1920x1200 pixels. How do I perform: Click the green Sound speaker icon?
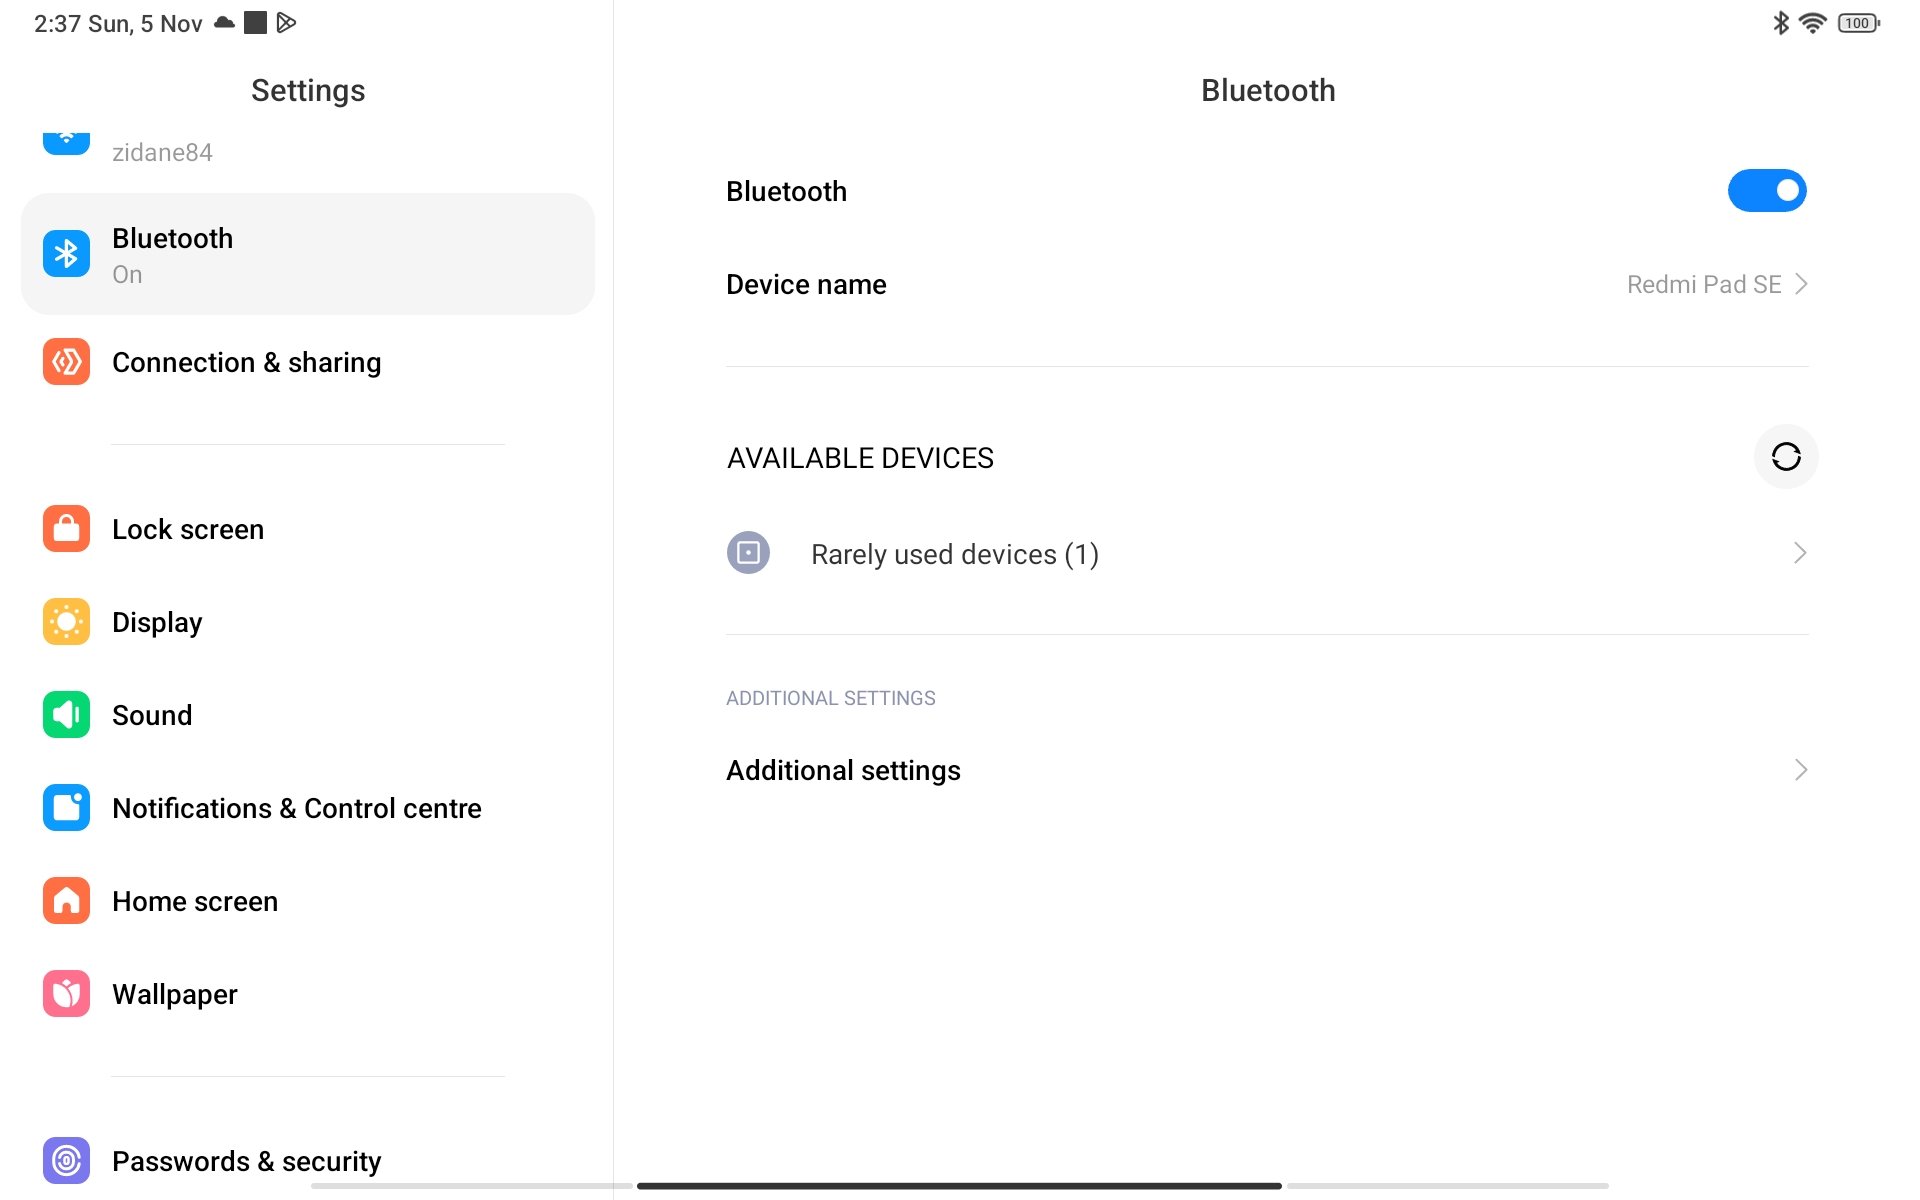(66, 715)
